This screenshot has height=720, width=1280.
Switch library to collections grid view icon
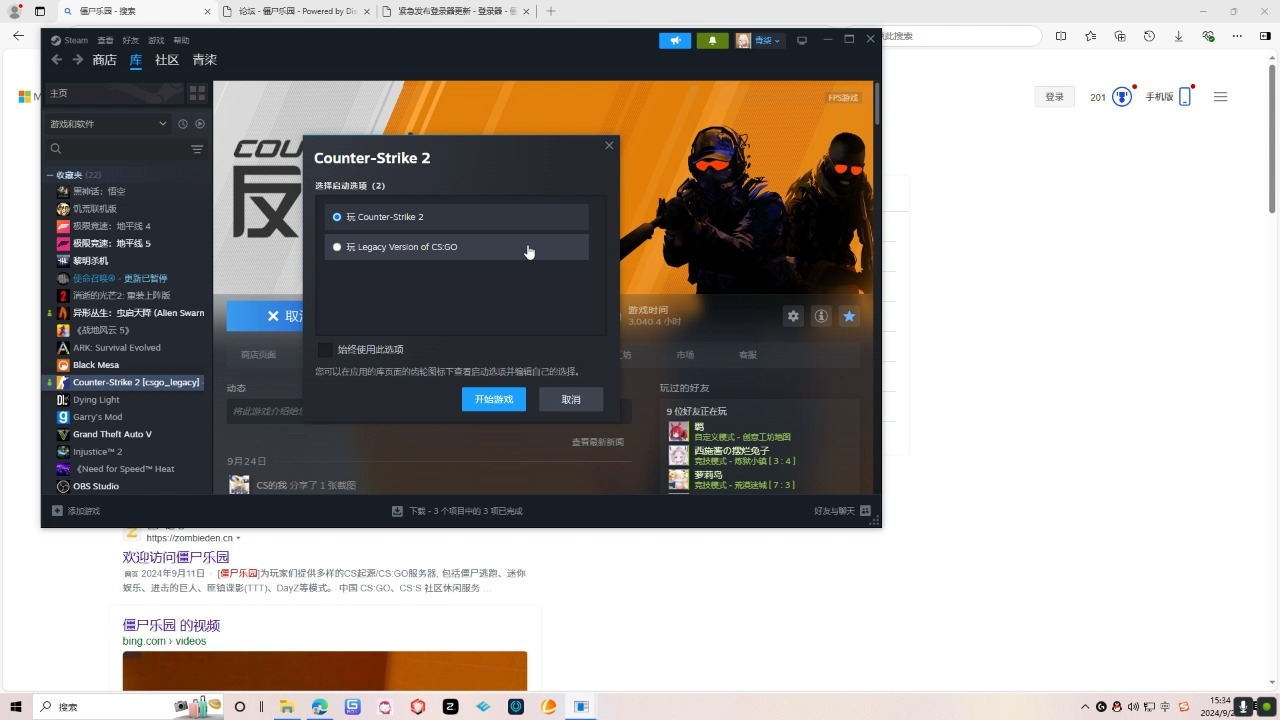point(197,93)
